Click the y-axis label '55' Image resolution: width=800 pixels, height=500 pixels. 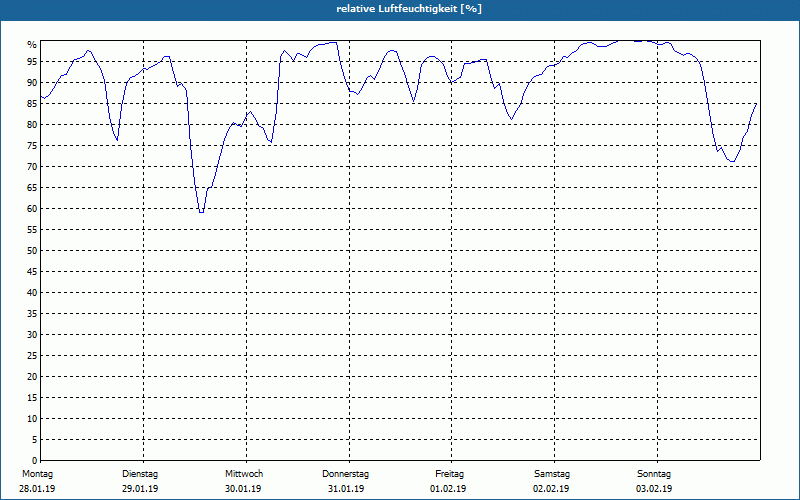click(32, 230)
